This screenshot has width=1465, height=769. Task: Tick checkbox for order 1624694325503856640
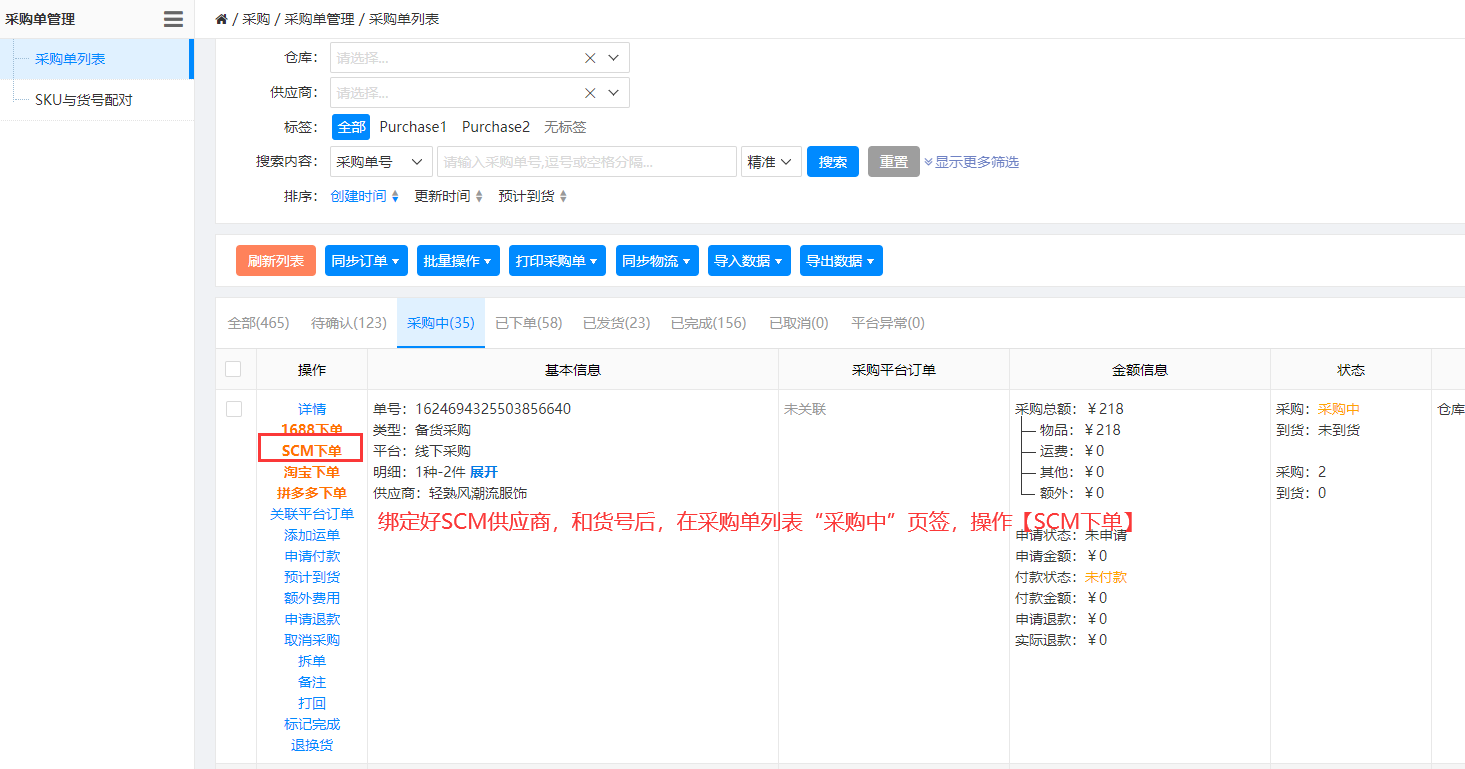tap(233, 409)
